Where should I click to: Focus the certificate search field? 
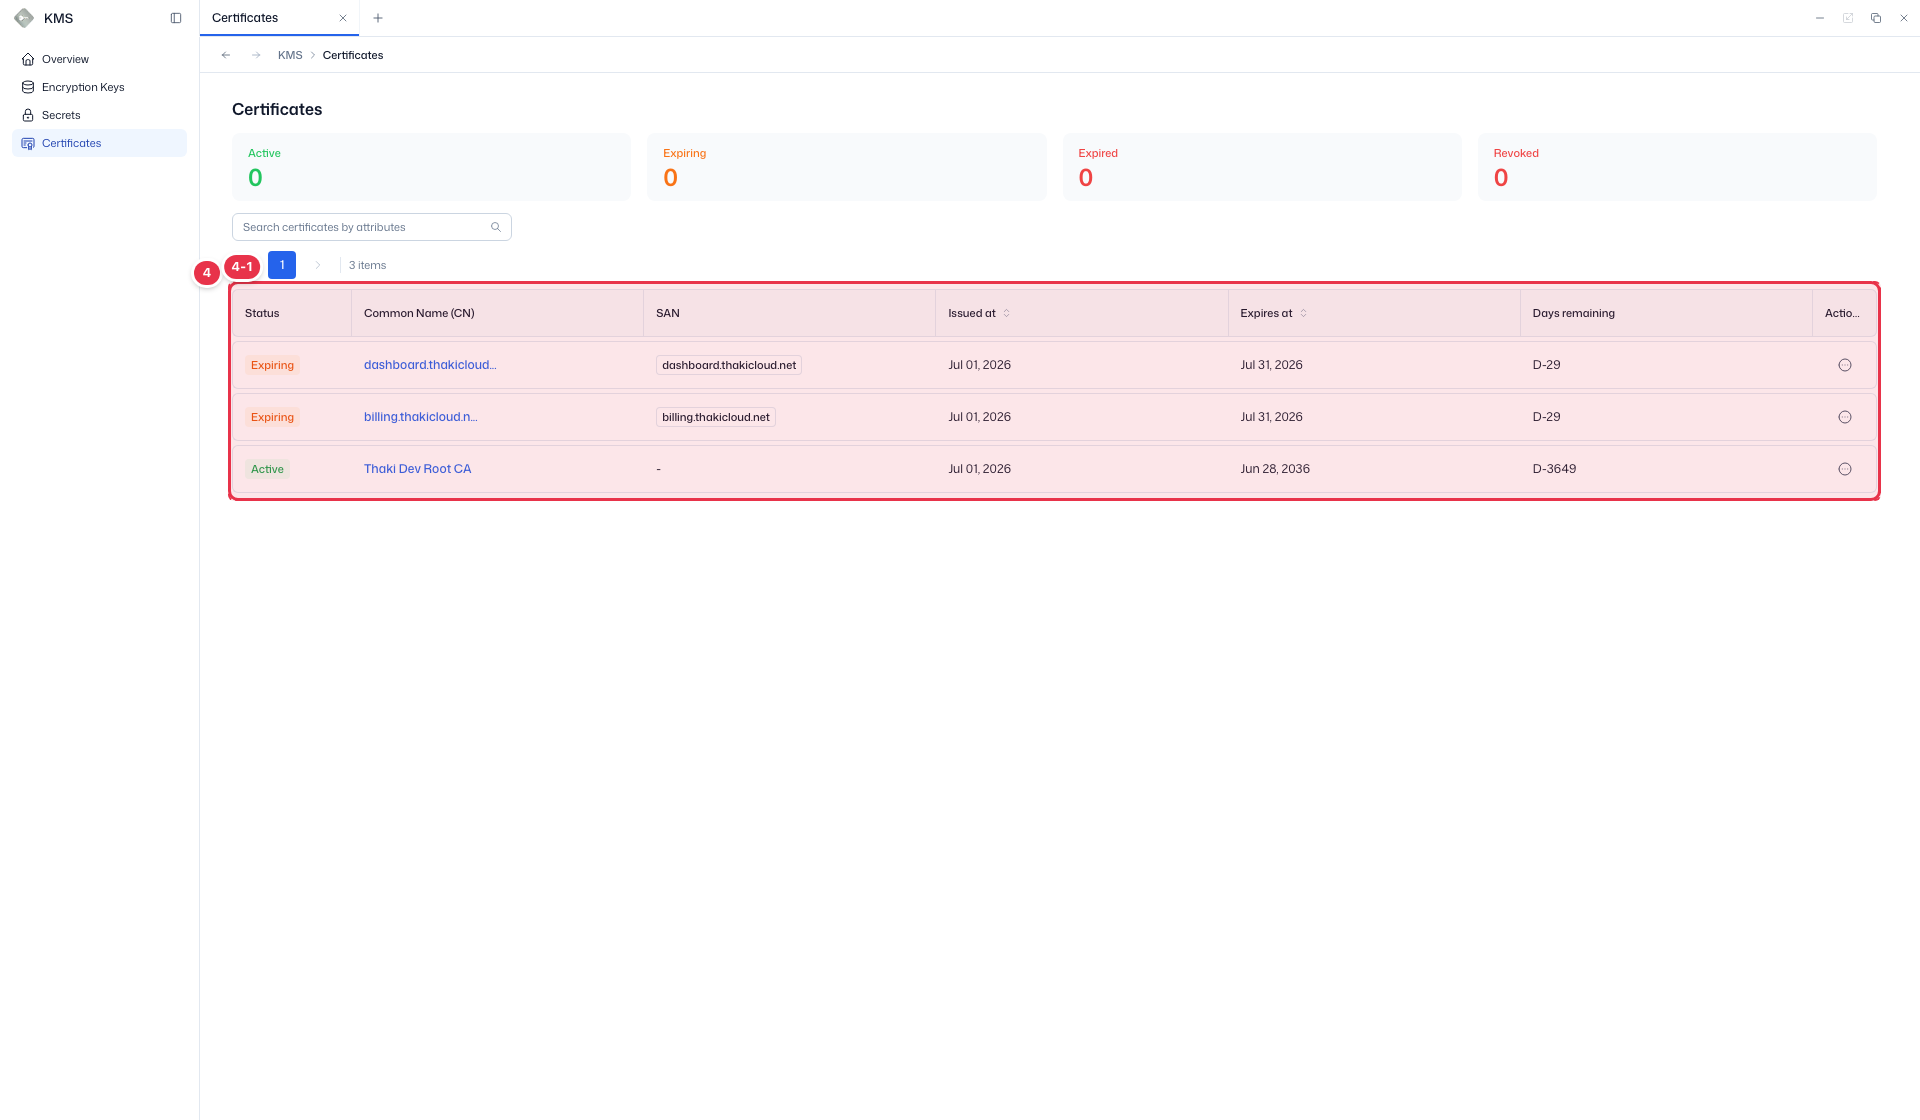(372, 227)
